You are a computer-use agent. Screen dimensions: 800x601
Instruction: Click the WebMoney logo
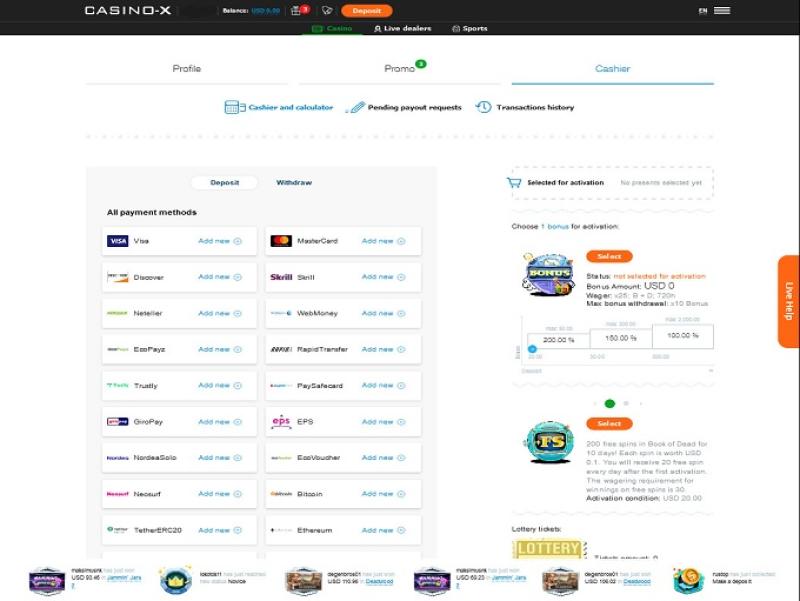pyautogui.click(x=281, y=313)
